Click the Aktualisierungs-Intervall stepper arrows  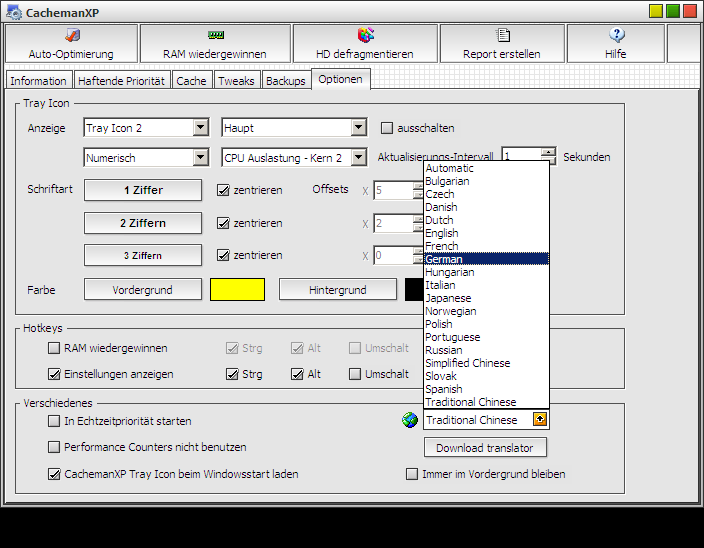(x=548, y=156)
